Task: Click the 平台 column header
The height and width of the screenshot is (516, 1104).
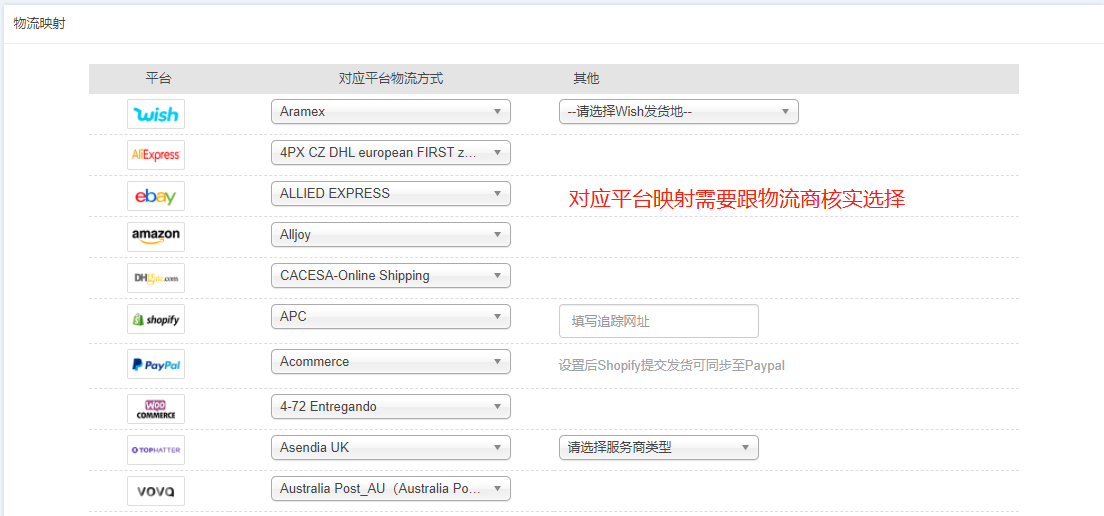Action: click(x=158, y=79)
